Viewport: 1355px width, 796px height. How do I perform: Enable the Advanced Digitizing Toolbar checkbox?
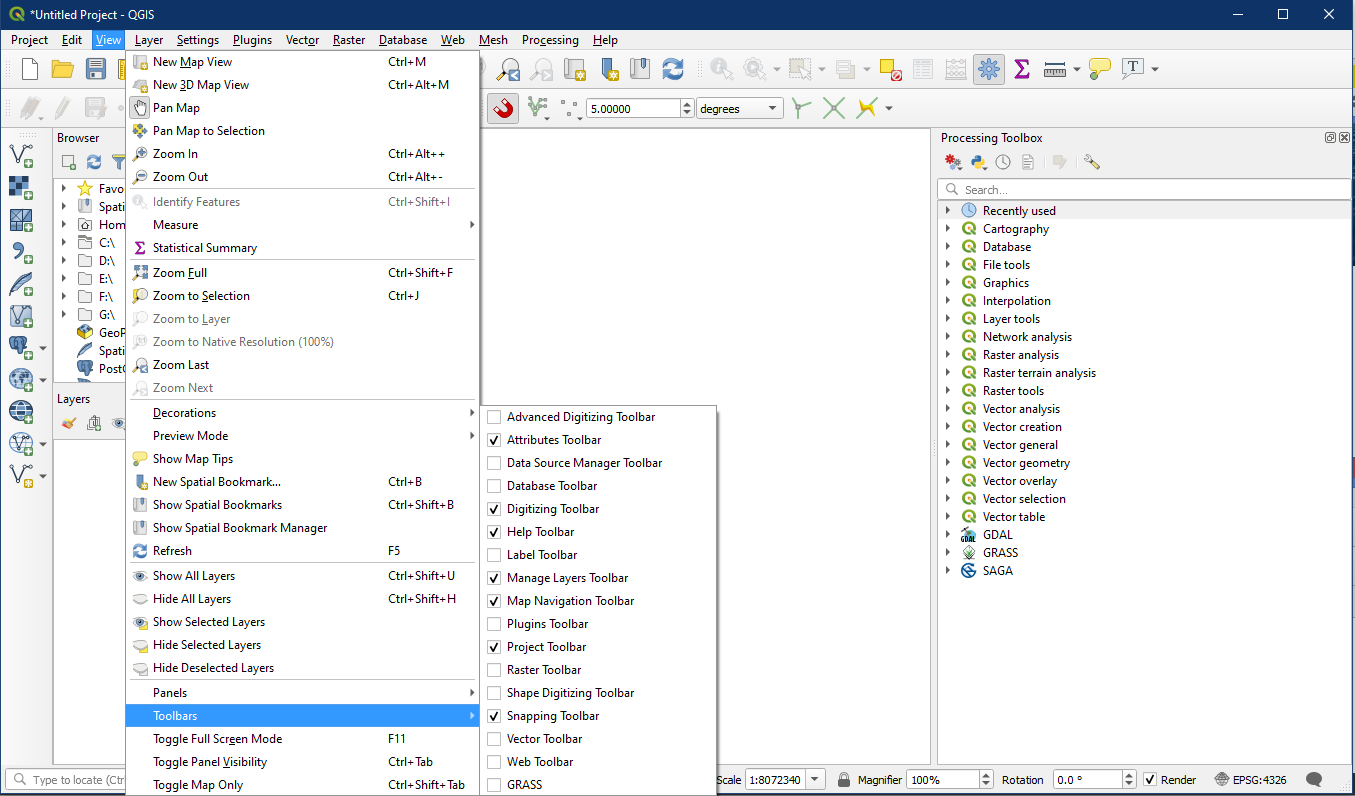pyautogui.click(x=494, y=417)
